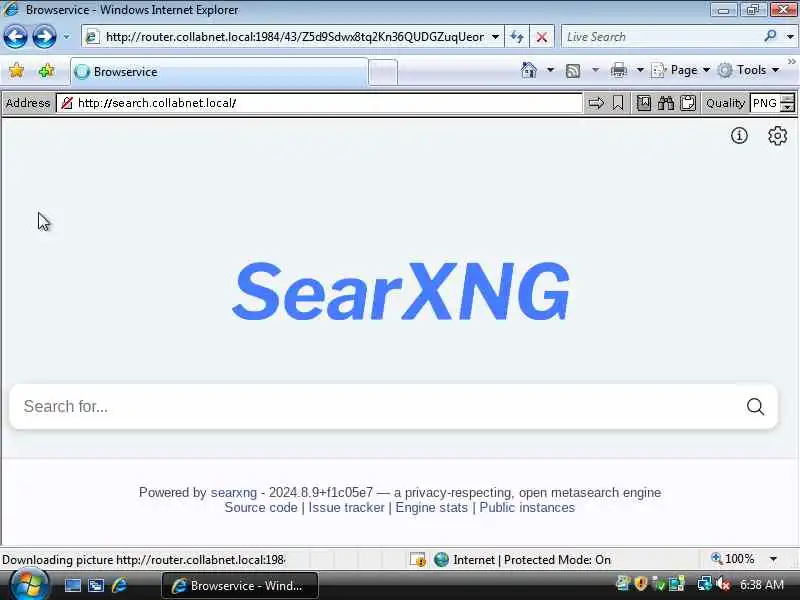Open the Favorites Center star
Viewport: 800px width, 600px height.
(16, 70)
